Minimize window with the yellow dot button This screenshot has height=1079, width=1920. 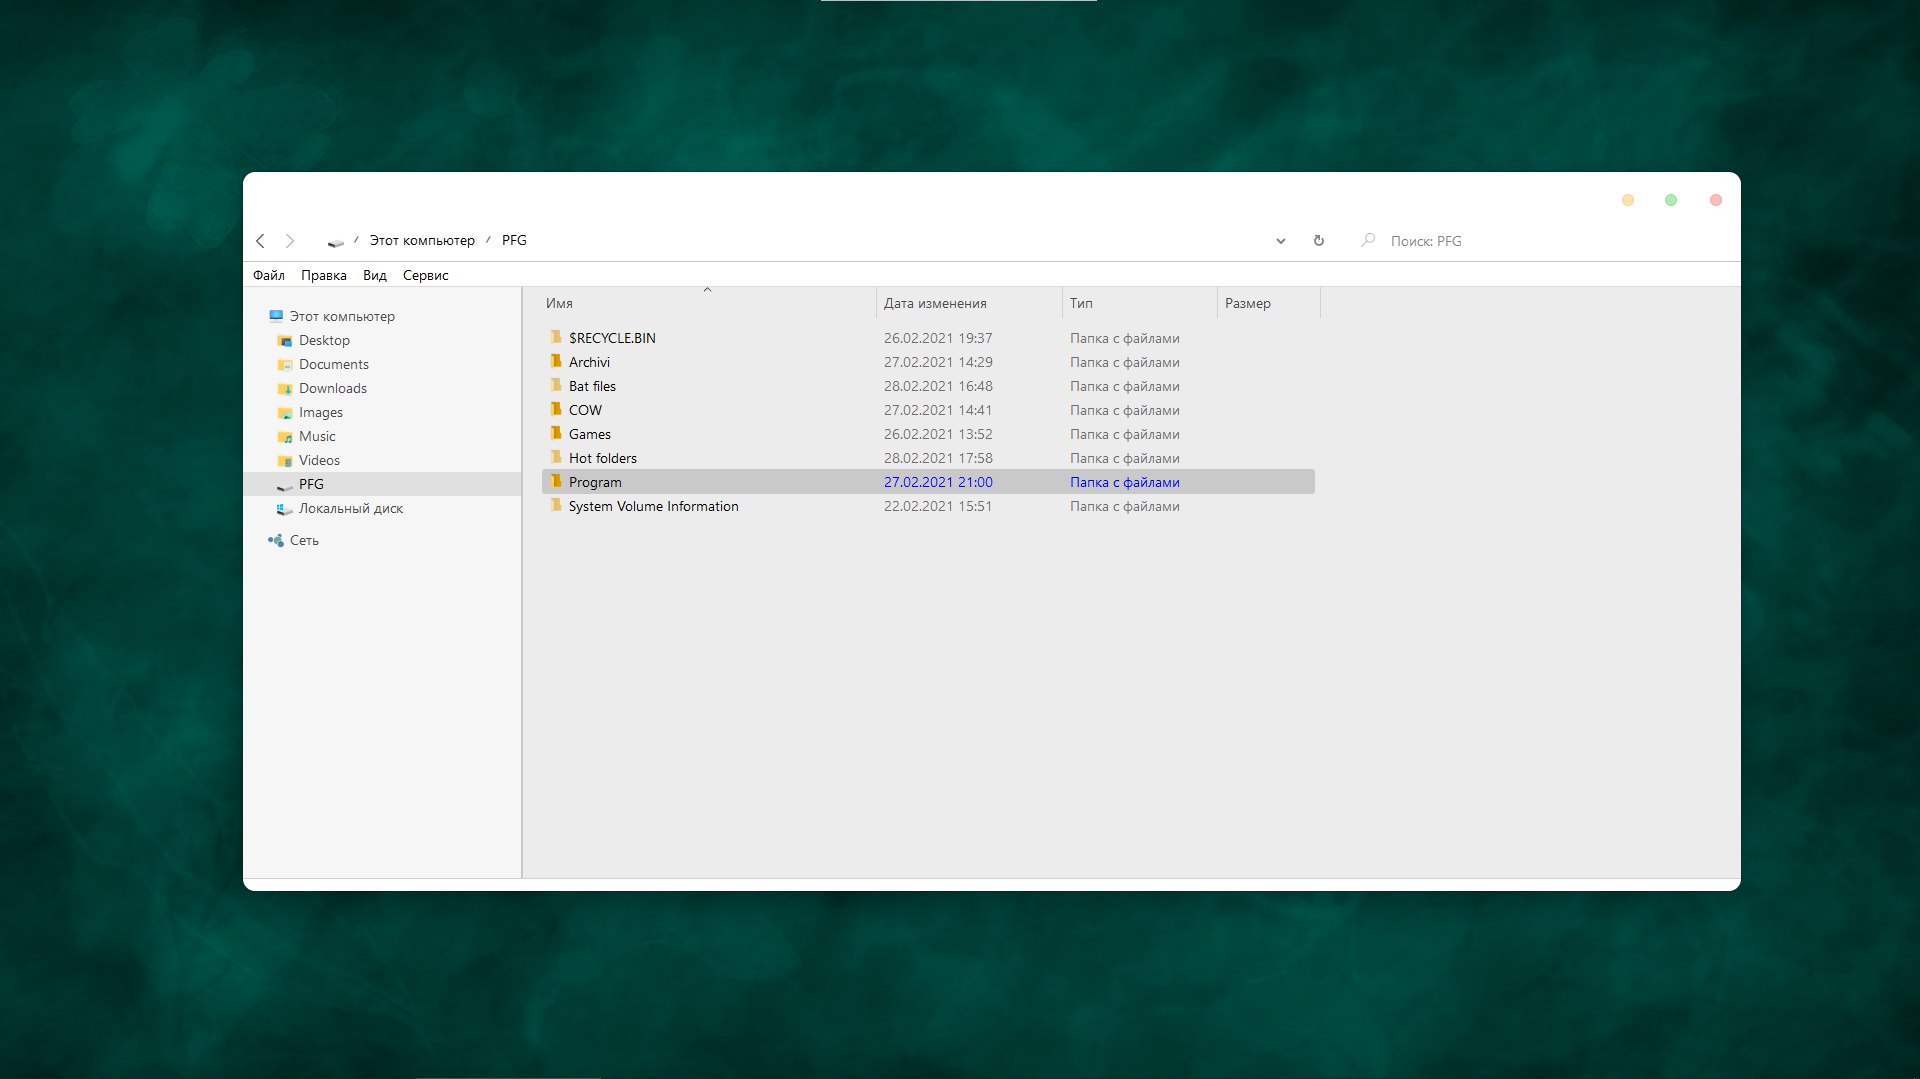point(1628,200)
